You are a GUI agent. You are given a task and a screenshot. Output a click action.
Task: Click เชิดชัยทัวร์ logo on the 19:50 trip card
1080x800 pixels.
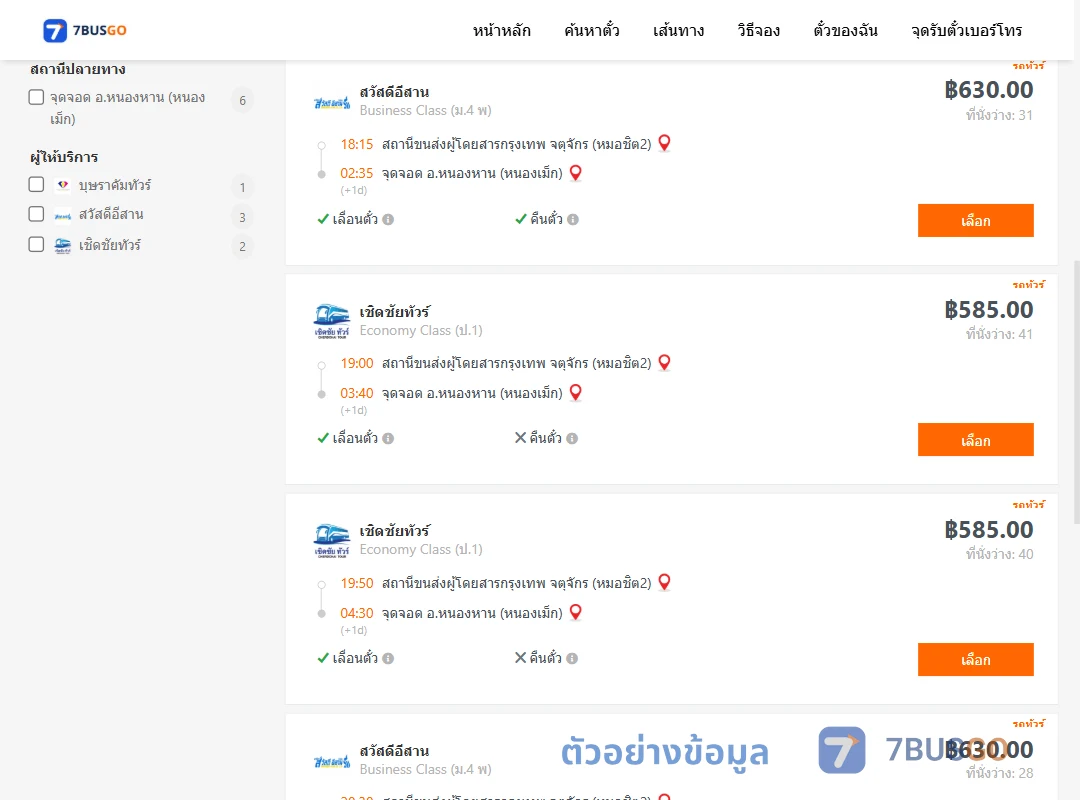click(x=332, y=541)
